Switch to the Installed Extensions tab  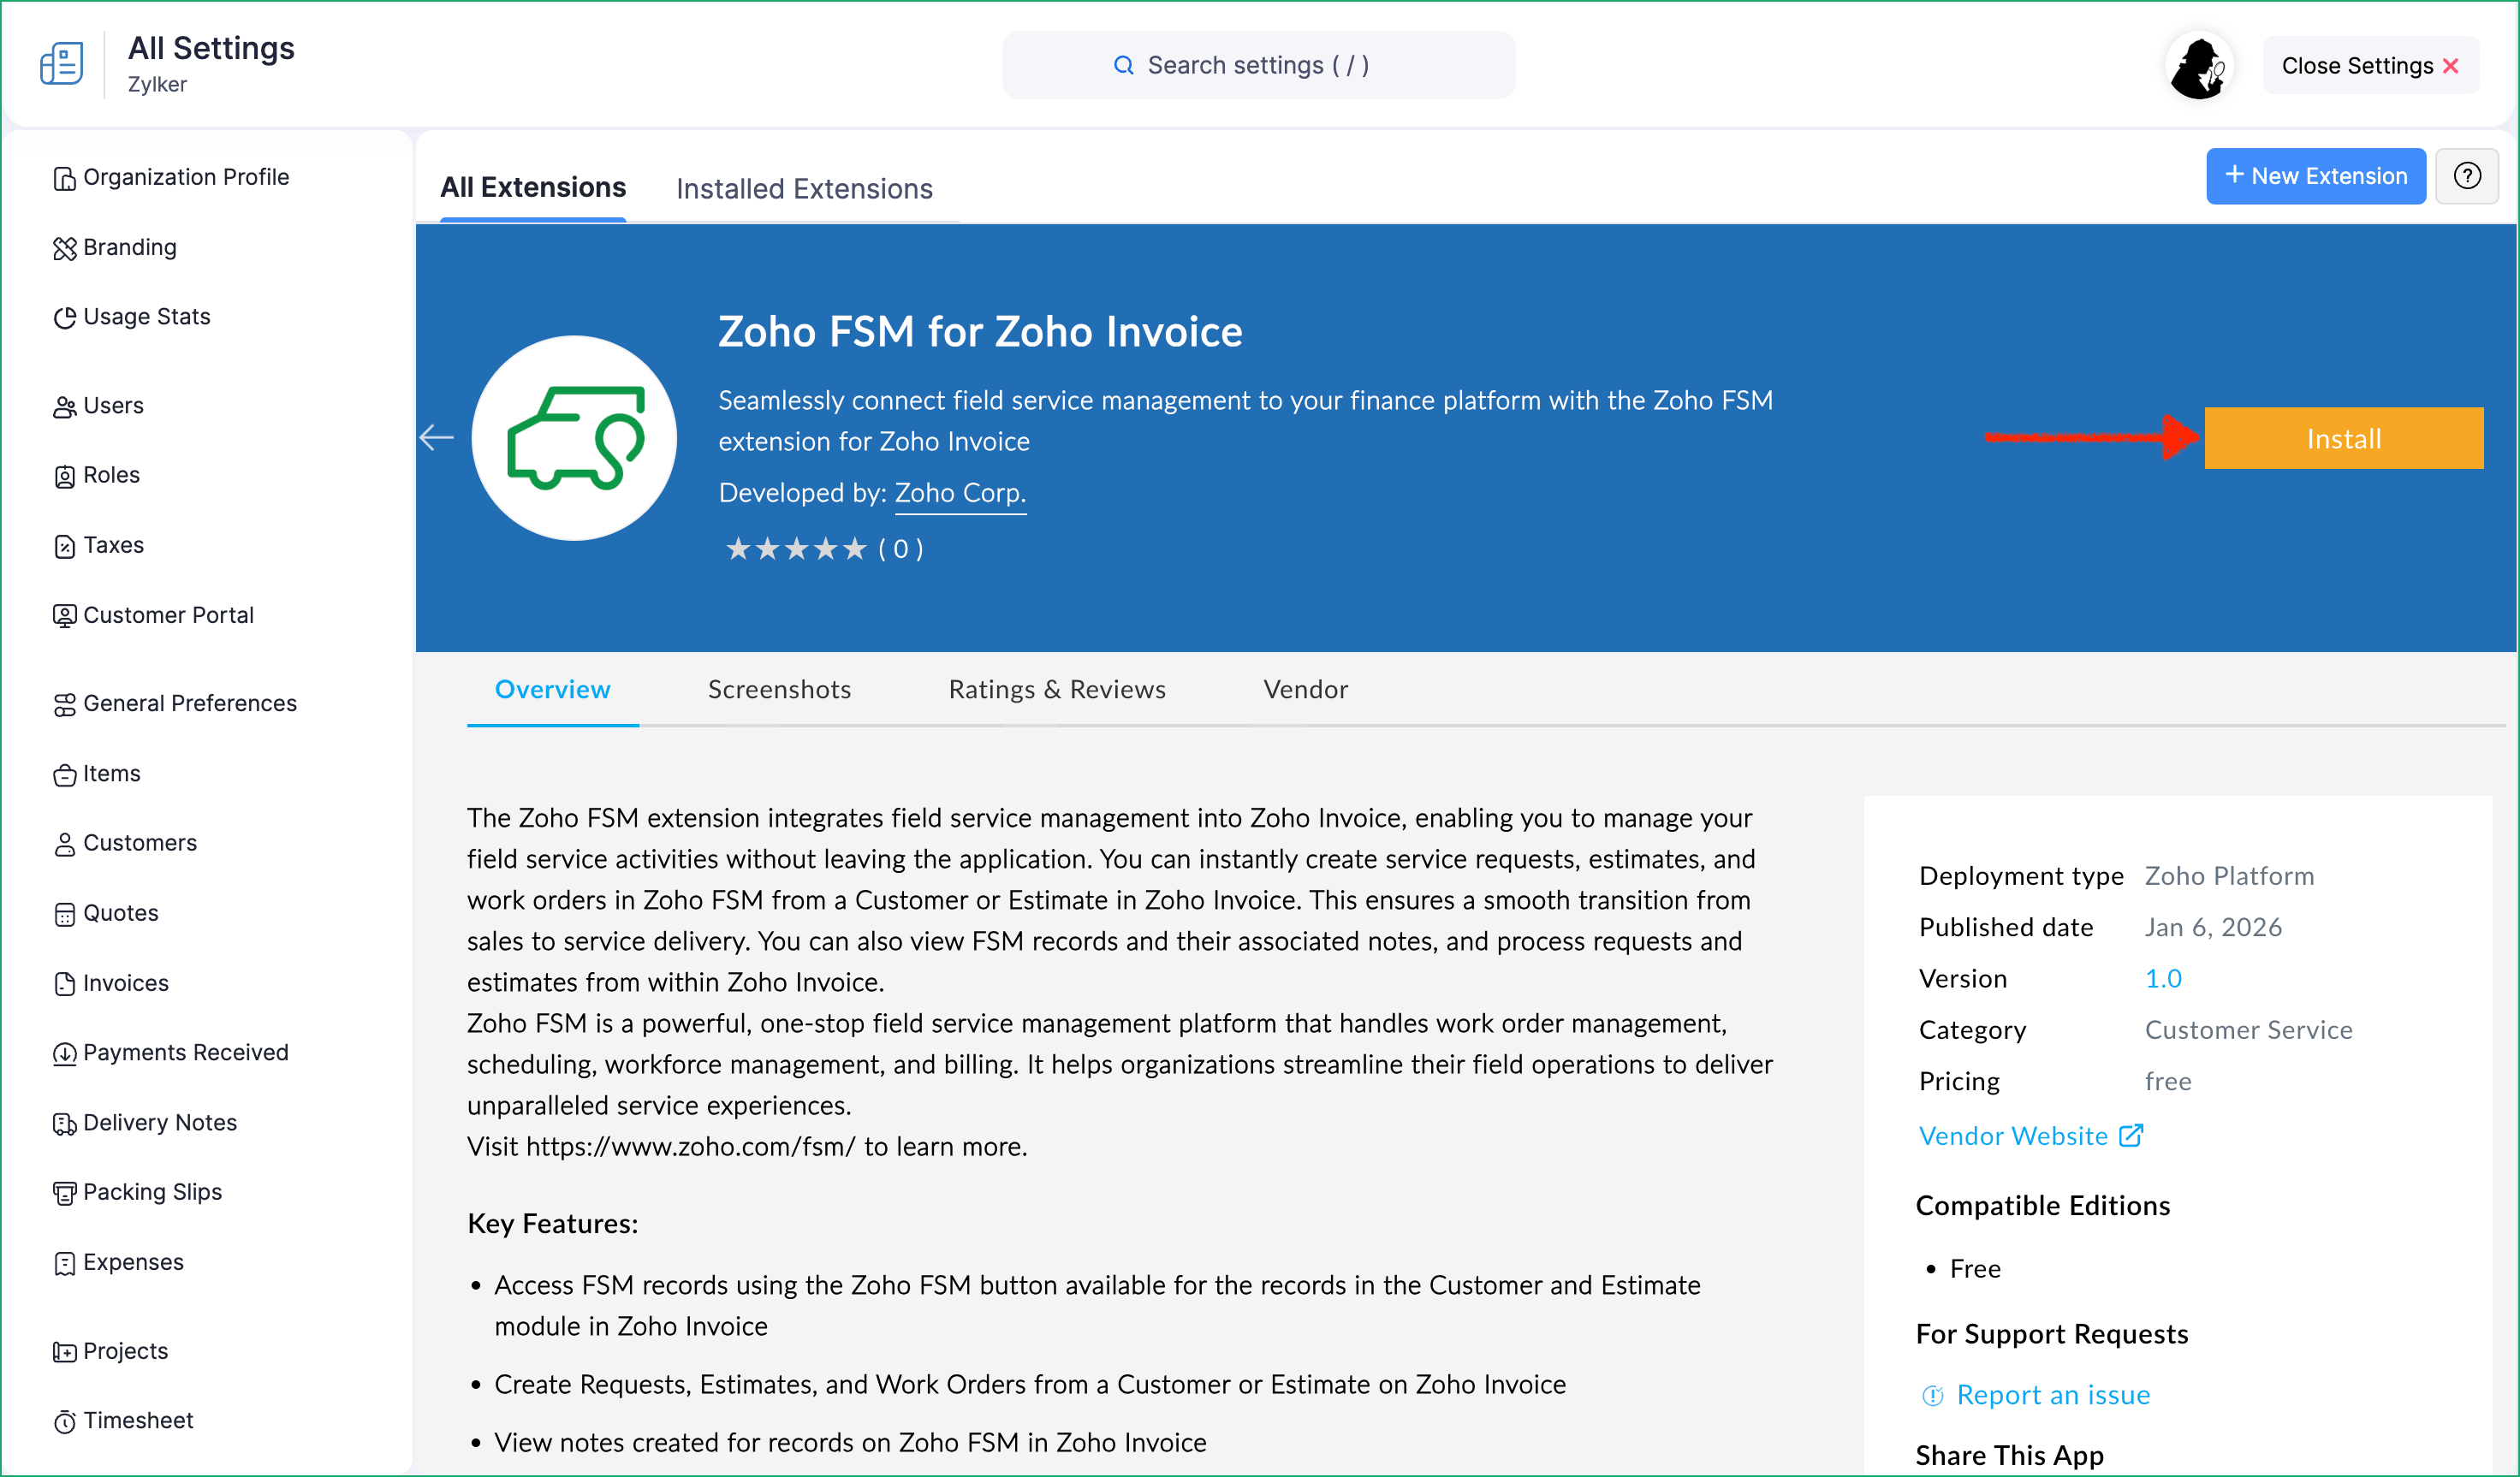click(x=804, y=188)
